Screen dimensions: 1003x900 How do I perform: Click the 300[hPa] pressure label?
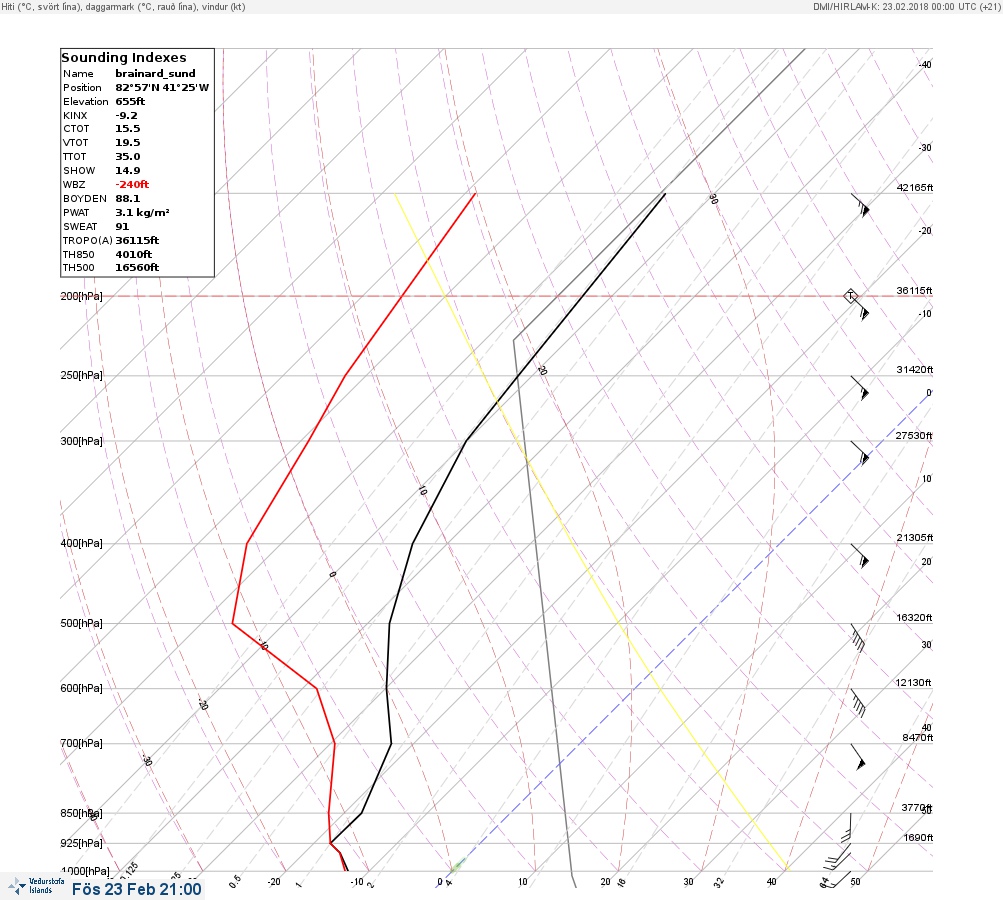tap(81, 441)
